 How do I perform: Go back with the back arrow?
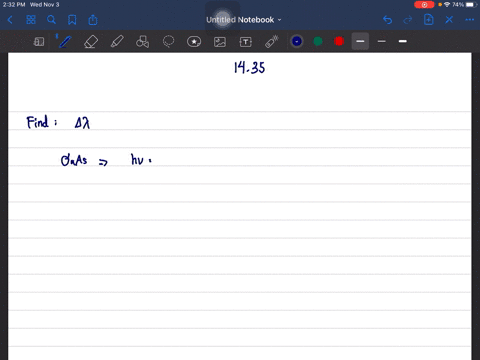tap(10, 20)
